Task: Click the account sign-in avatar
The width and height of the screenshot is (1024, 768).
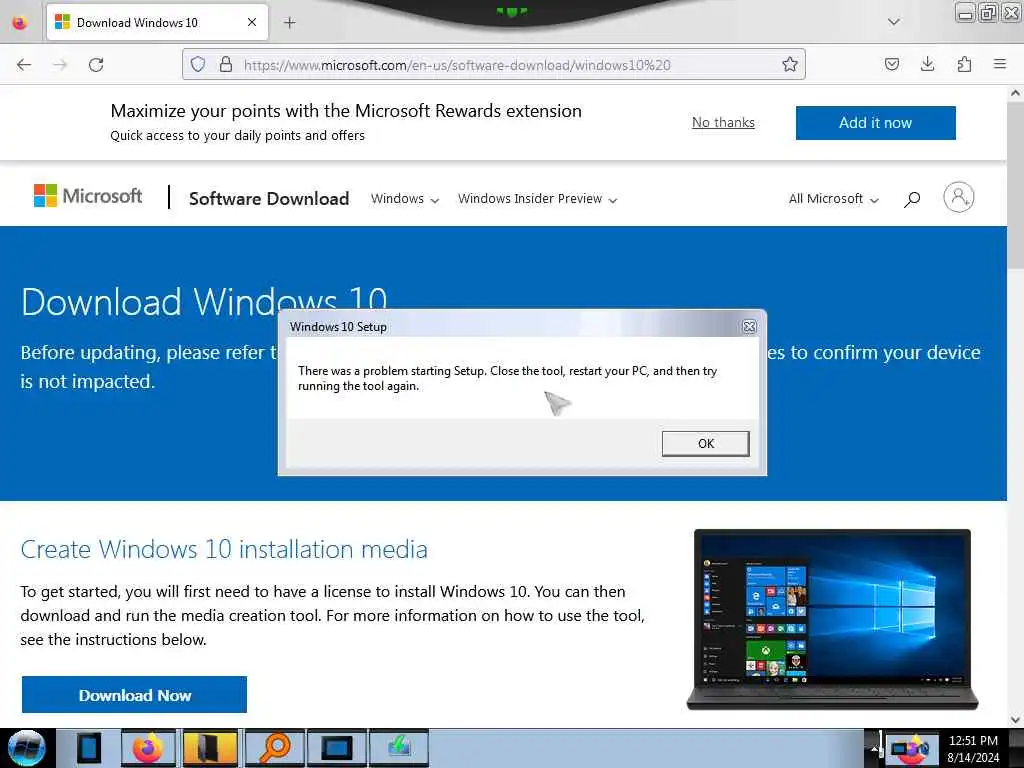Action: click(958, 197)
